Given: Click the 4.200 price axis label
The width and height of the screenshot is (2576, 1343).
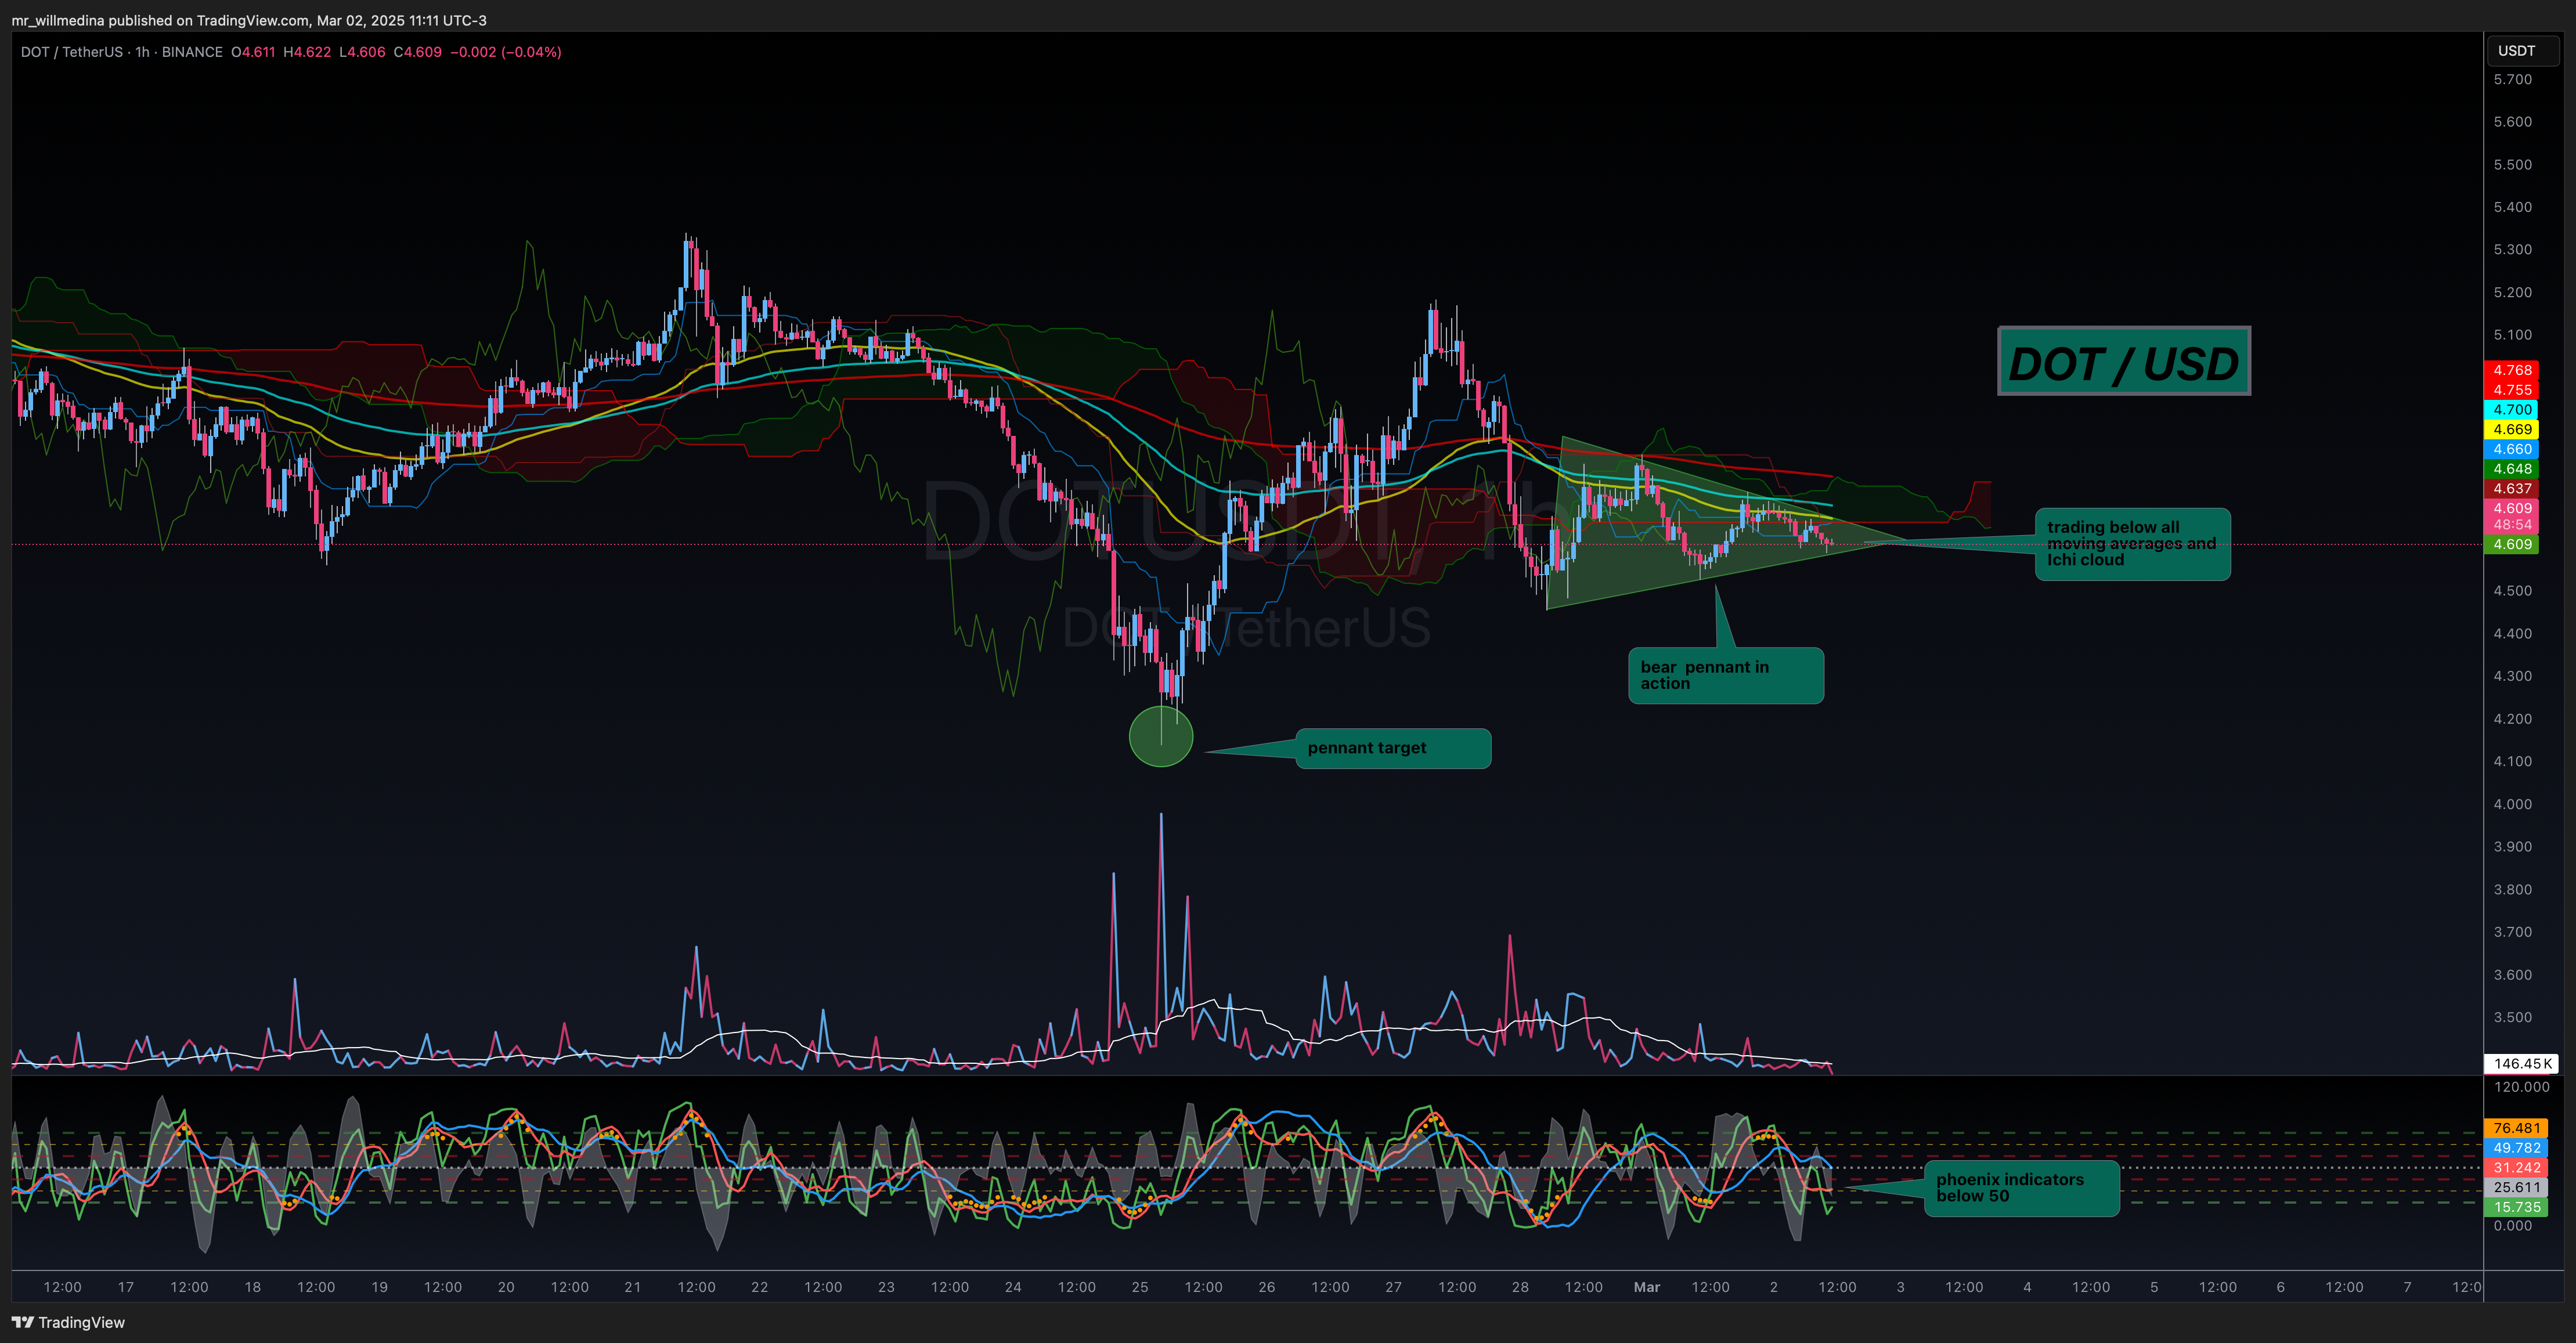Looking at the screenshot, I should 2513,719.
